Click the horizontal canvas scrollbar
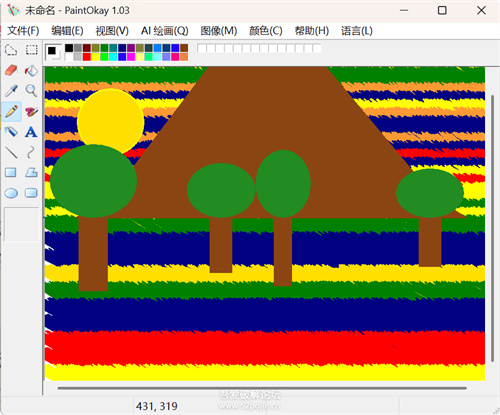This screenshot has width=500, height=415. pos(262,388)
